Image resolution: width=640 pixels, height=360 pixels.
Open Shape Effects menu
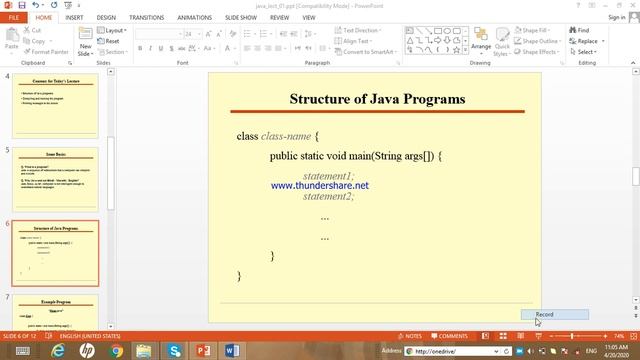coord(537,52)
